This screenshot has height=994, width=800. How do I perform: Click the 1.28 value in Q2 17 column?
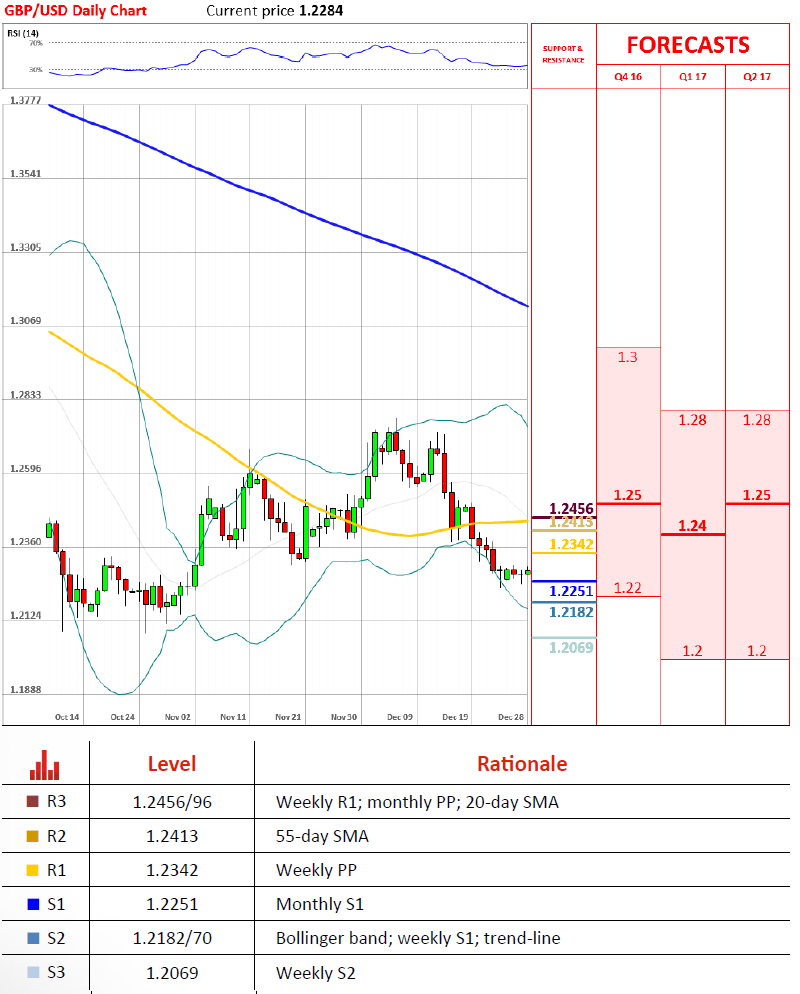point(757,420)
